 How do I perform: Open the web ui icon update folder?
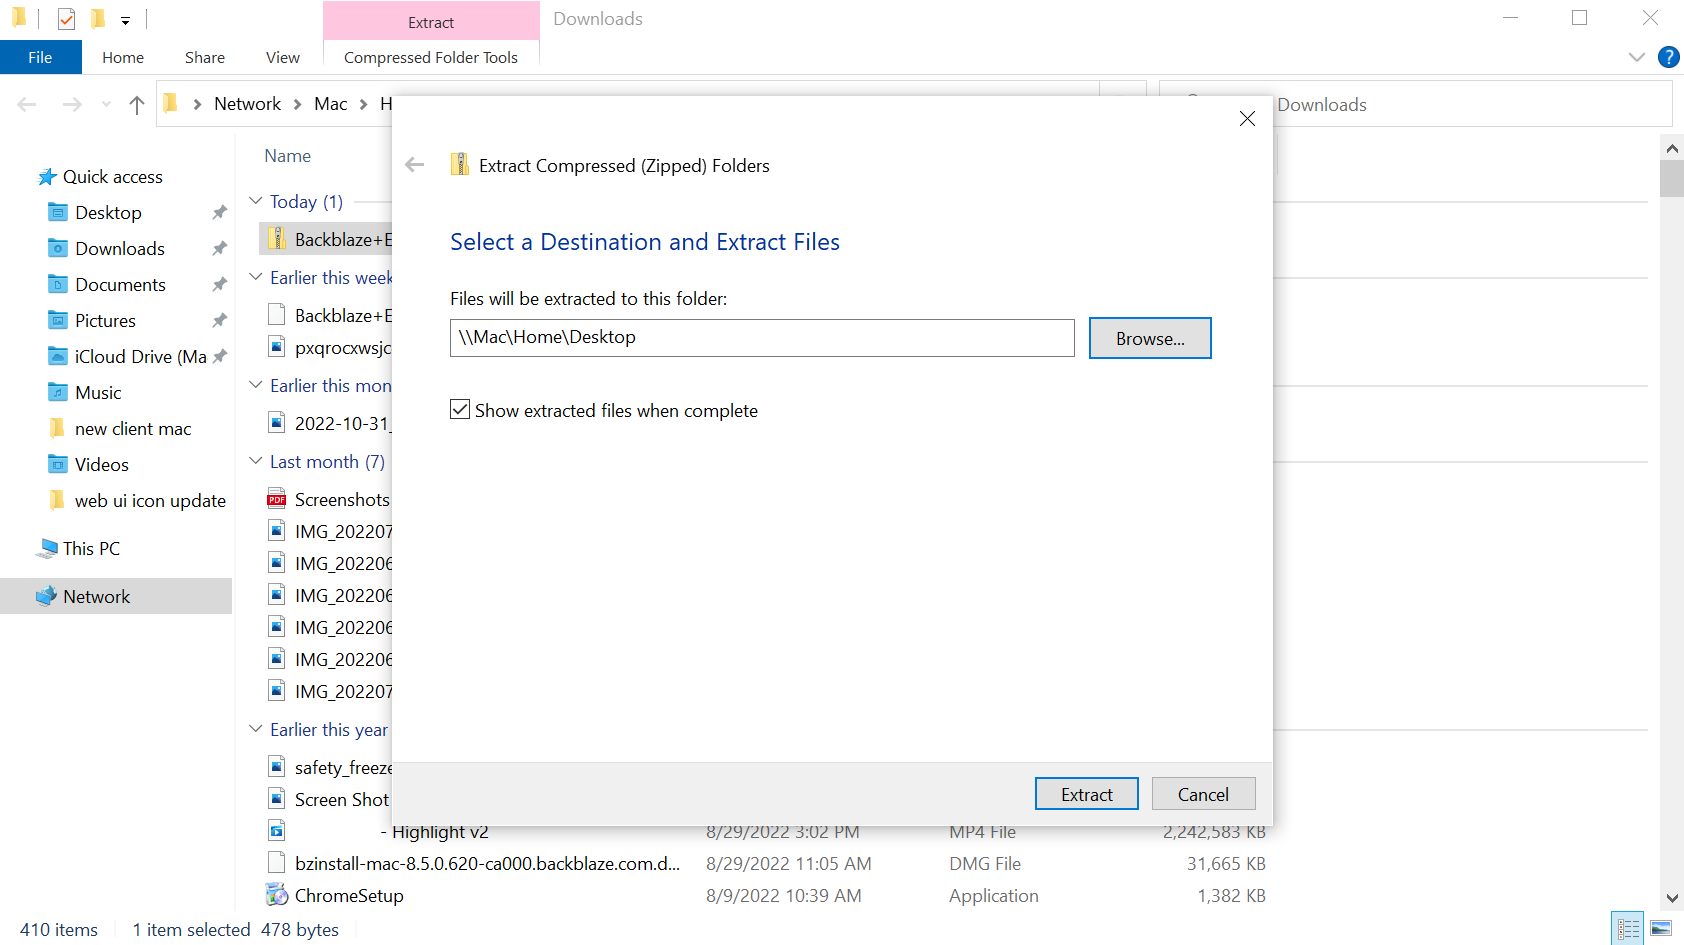[x=150, y=501]
